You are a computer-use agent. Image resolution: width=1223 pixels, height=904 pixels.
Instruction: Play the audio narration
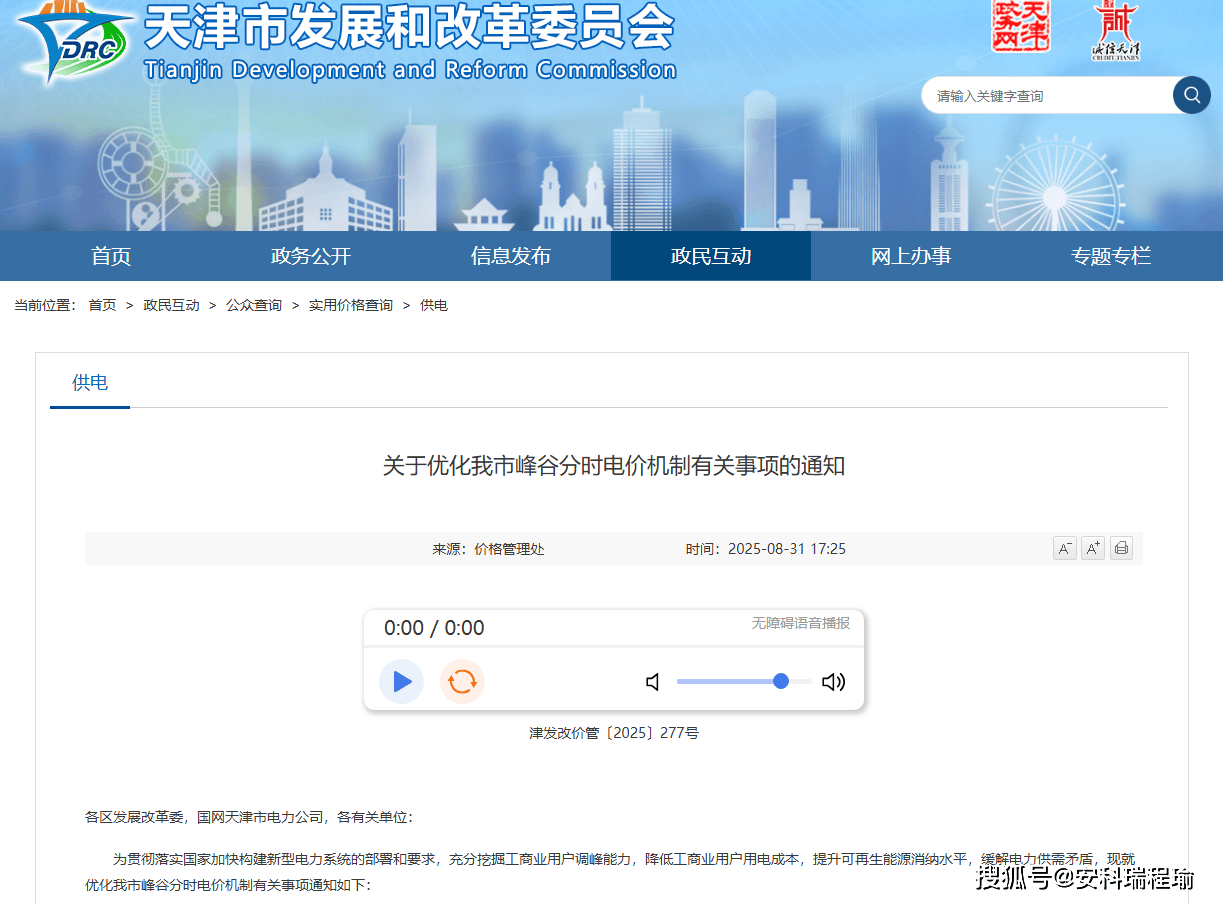[x=401, y=682]
